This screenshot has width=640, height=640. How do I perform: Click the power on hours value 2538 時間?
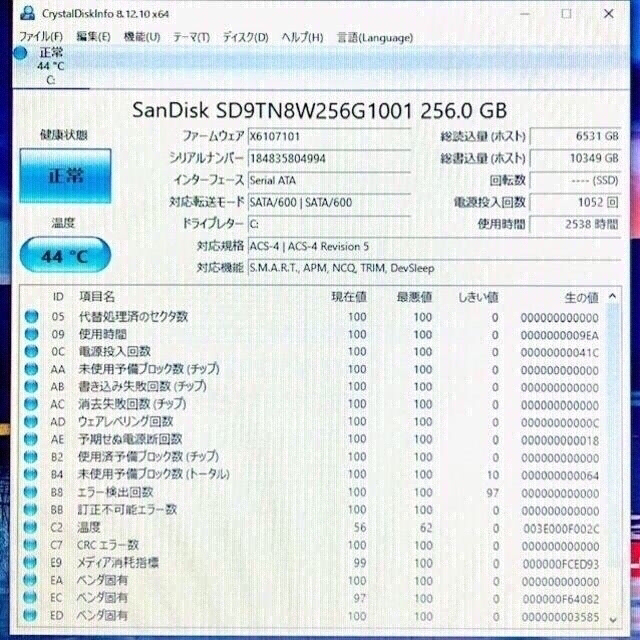[x=576, y=224]
